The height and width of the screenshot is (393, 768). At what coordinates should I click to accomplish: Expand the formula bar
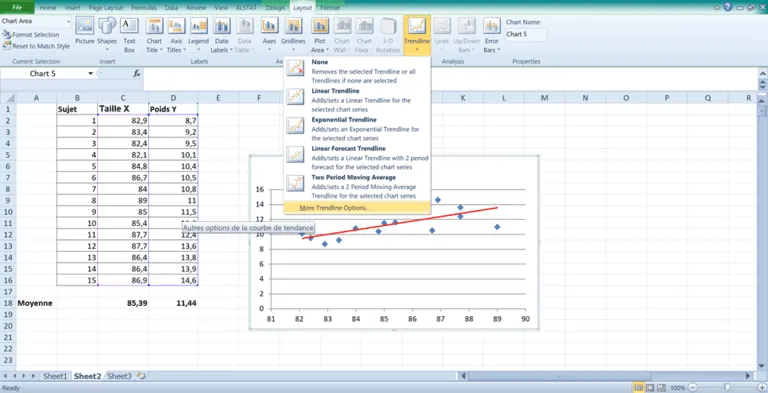click(x=762, y=74)
